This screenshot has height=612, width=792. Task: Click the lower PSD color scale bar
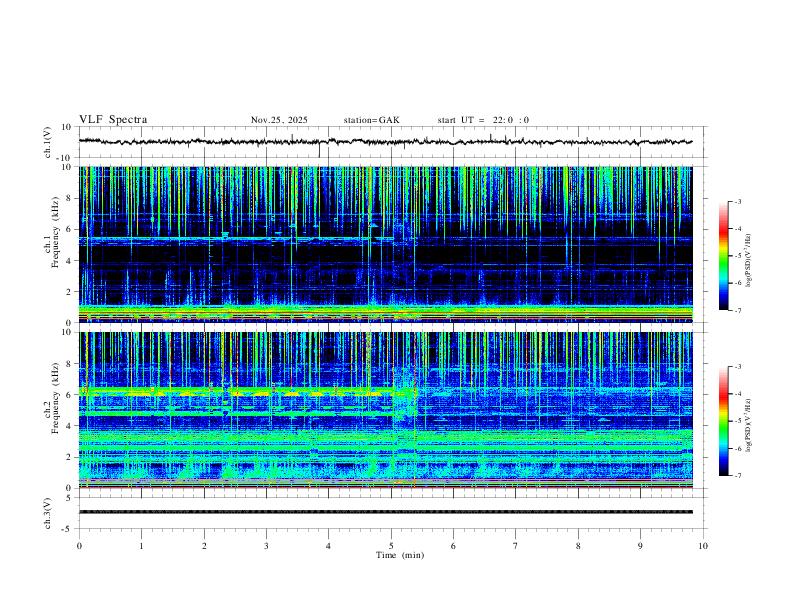tap(723, 421)
